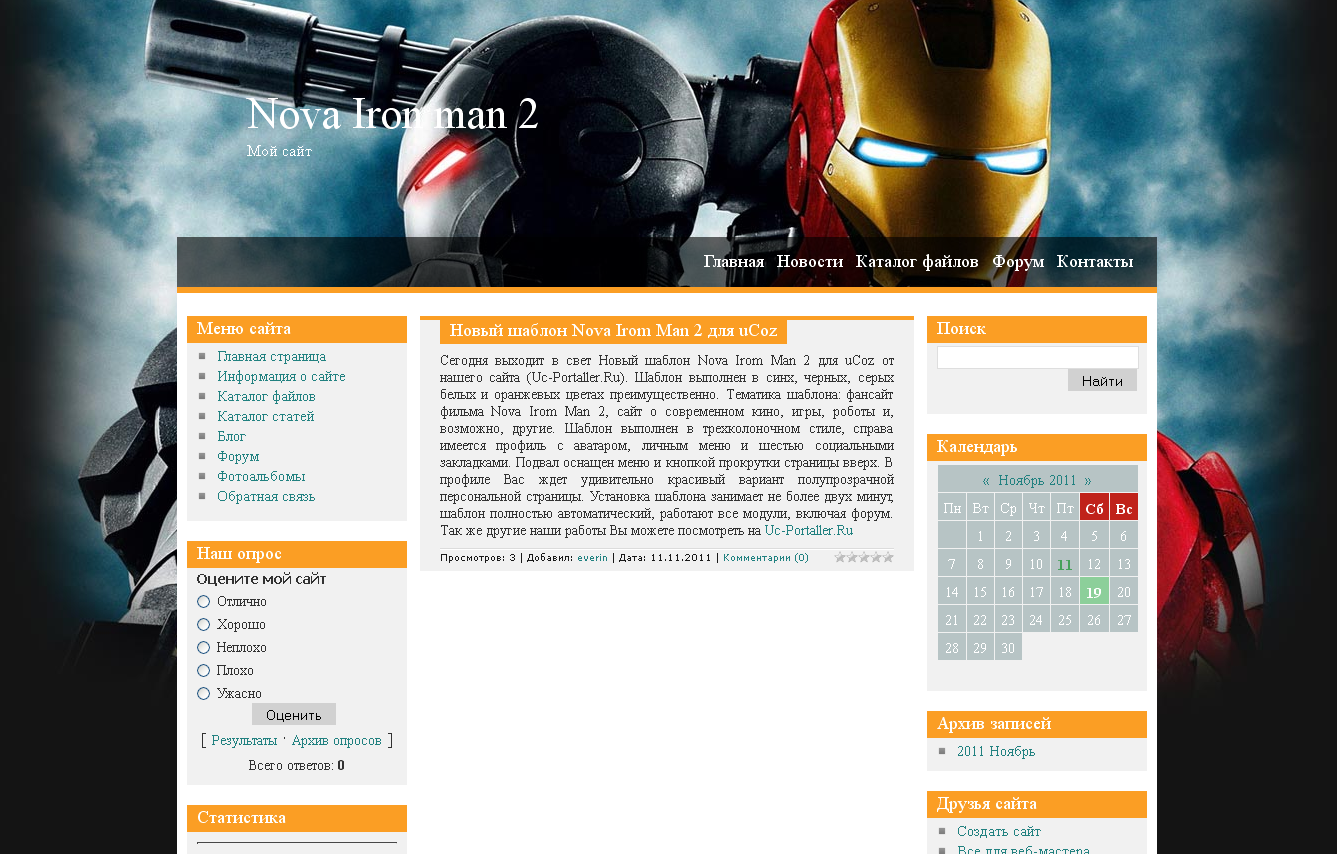Select the Неплохо poll option
Screen dimensions: 1337x854
pyautogui.click(x=204, y=648)
